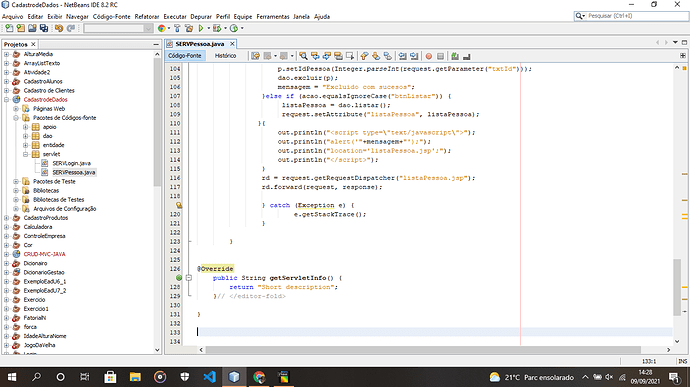Click the New File toolbar icon
690x387 pixels.
point(9,28)
